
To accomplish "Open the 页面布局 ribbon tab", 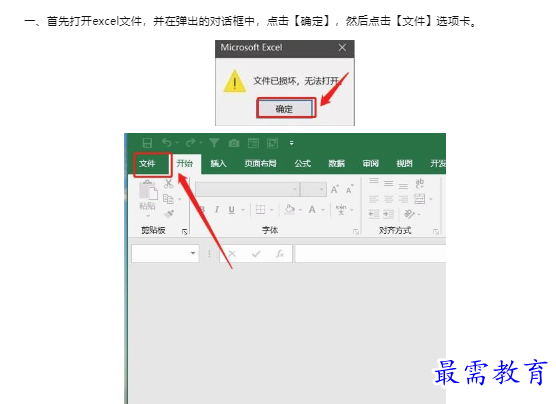I will pos(260,164).
